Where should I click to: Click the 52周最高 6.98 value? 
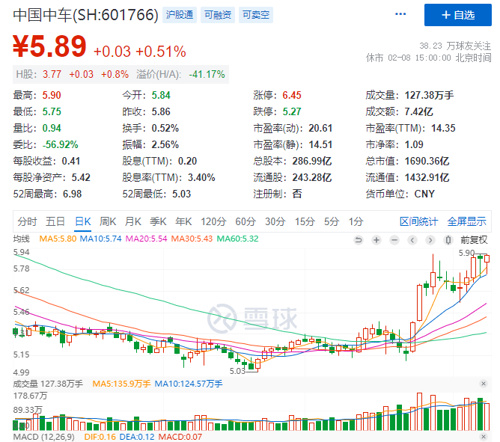[x=72, y=194]
